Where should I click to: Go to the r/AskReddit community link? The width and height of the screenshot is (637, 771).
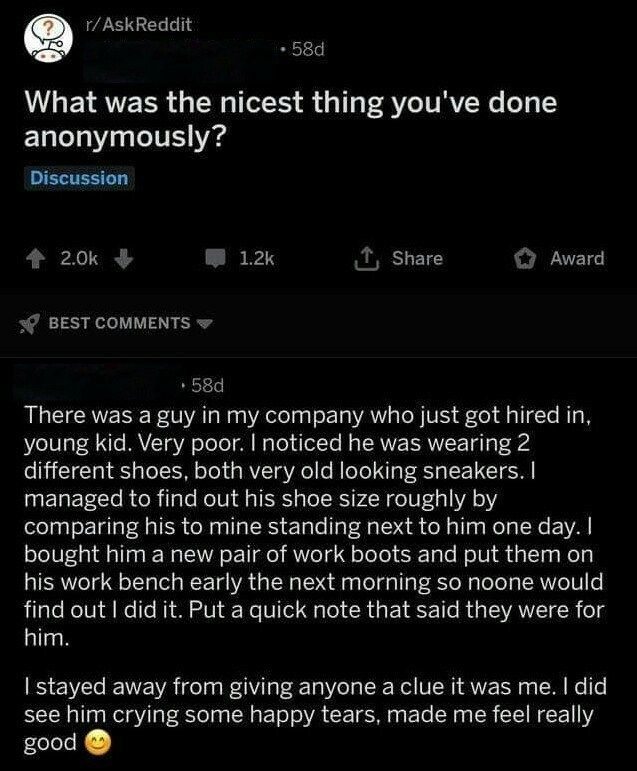pyautogui.click(x=137, y=19)
